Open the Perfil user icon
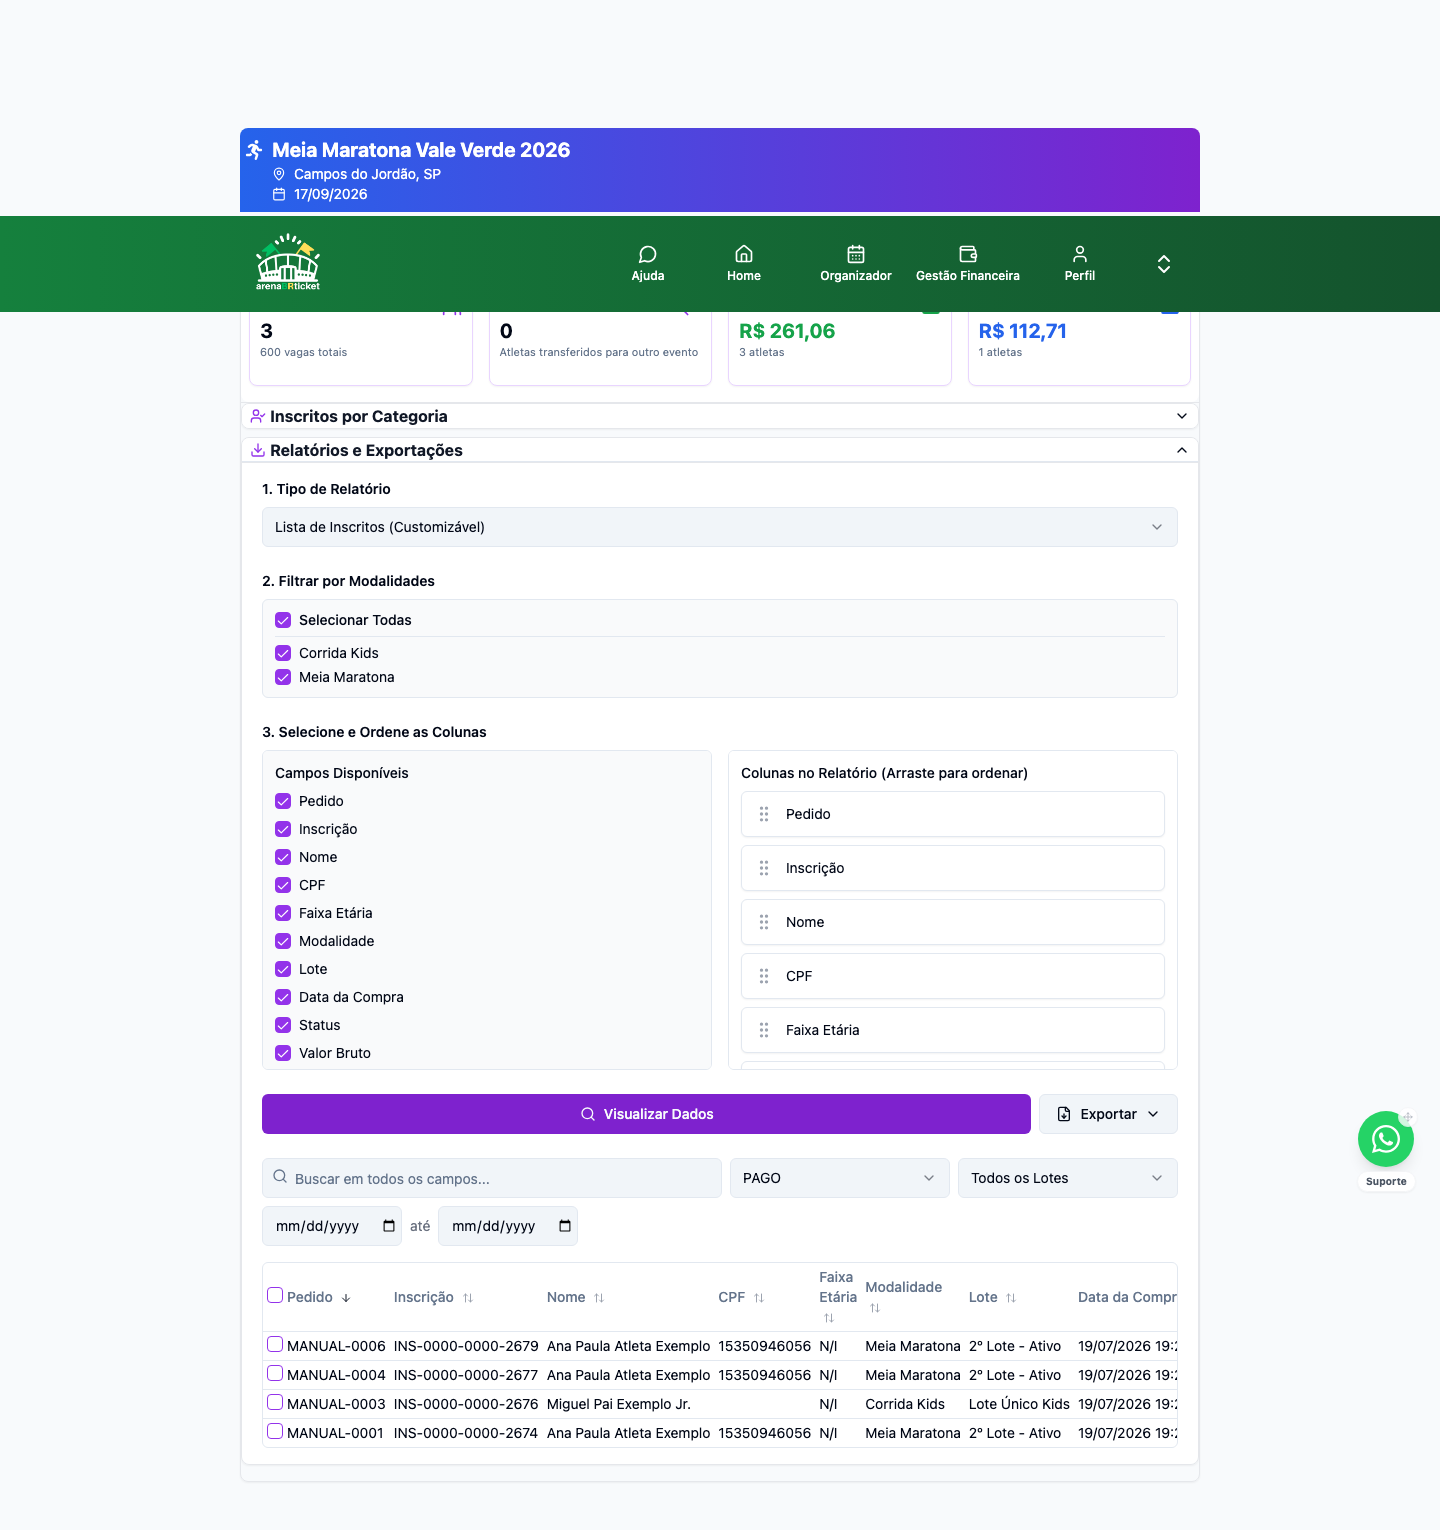 click(x=1080, y=254)
